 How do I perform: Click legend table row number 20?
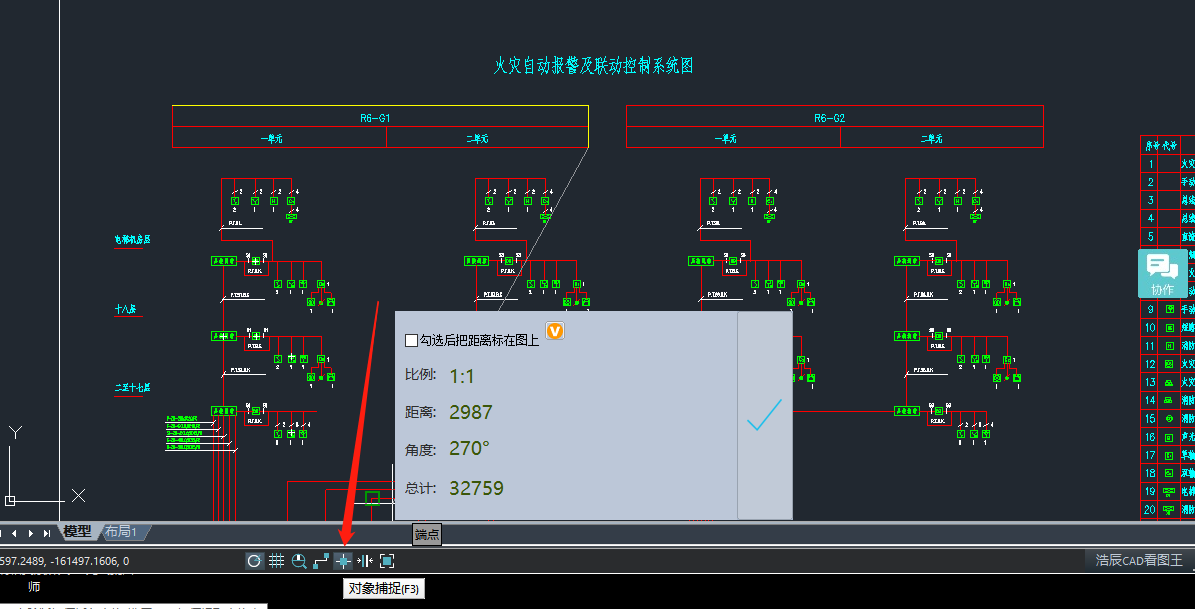pyautogui.click(x=1149, y=509)
